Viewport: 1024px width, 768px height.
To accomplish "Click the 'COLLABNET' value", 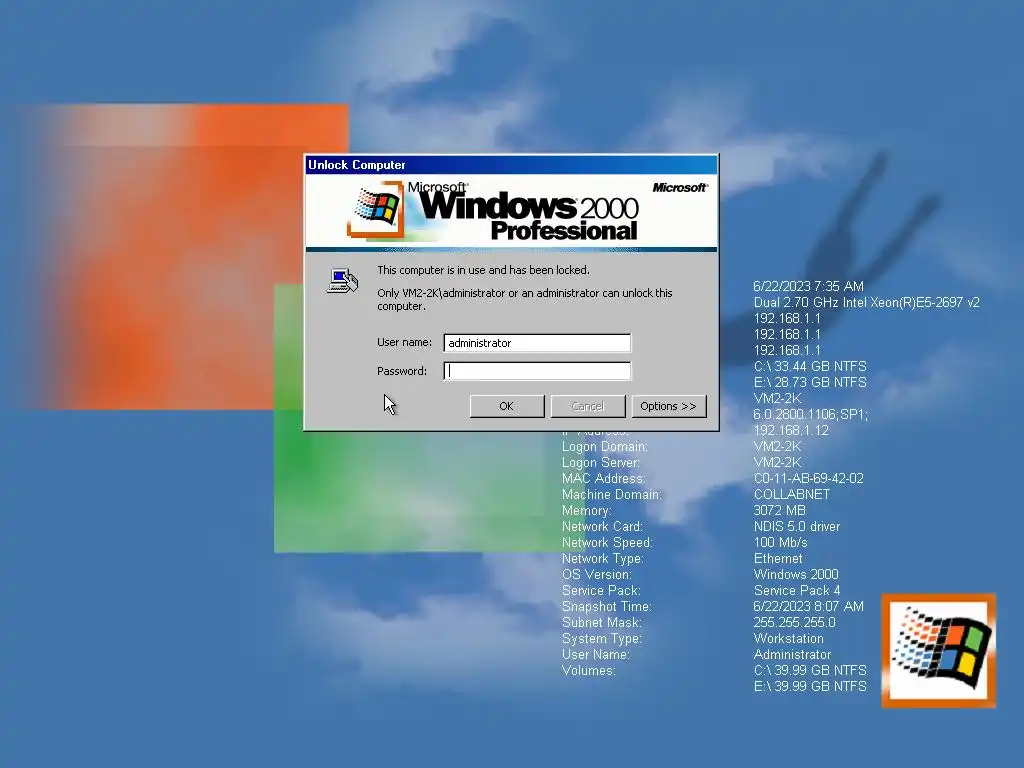I will [792, 494].
